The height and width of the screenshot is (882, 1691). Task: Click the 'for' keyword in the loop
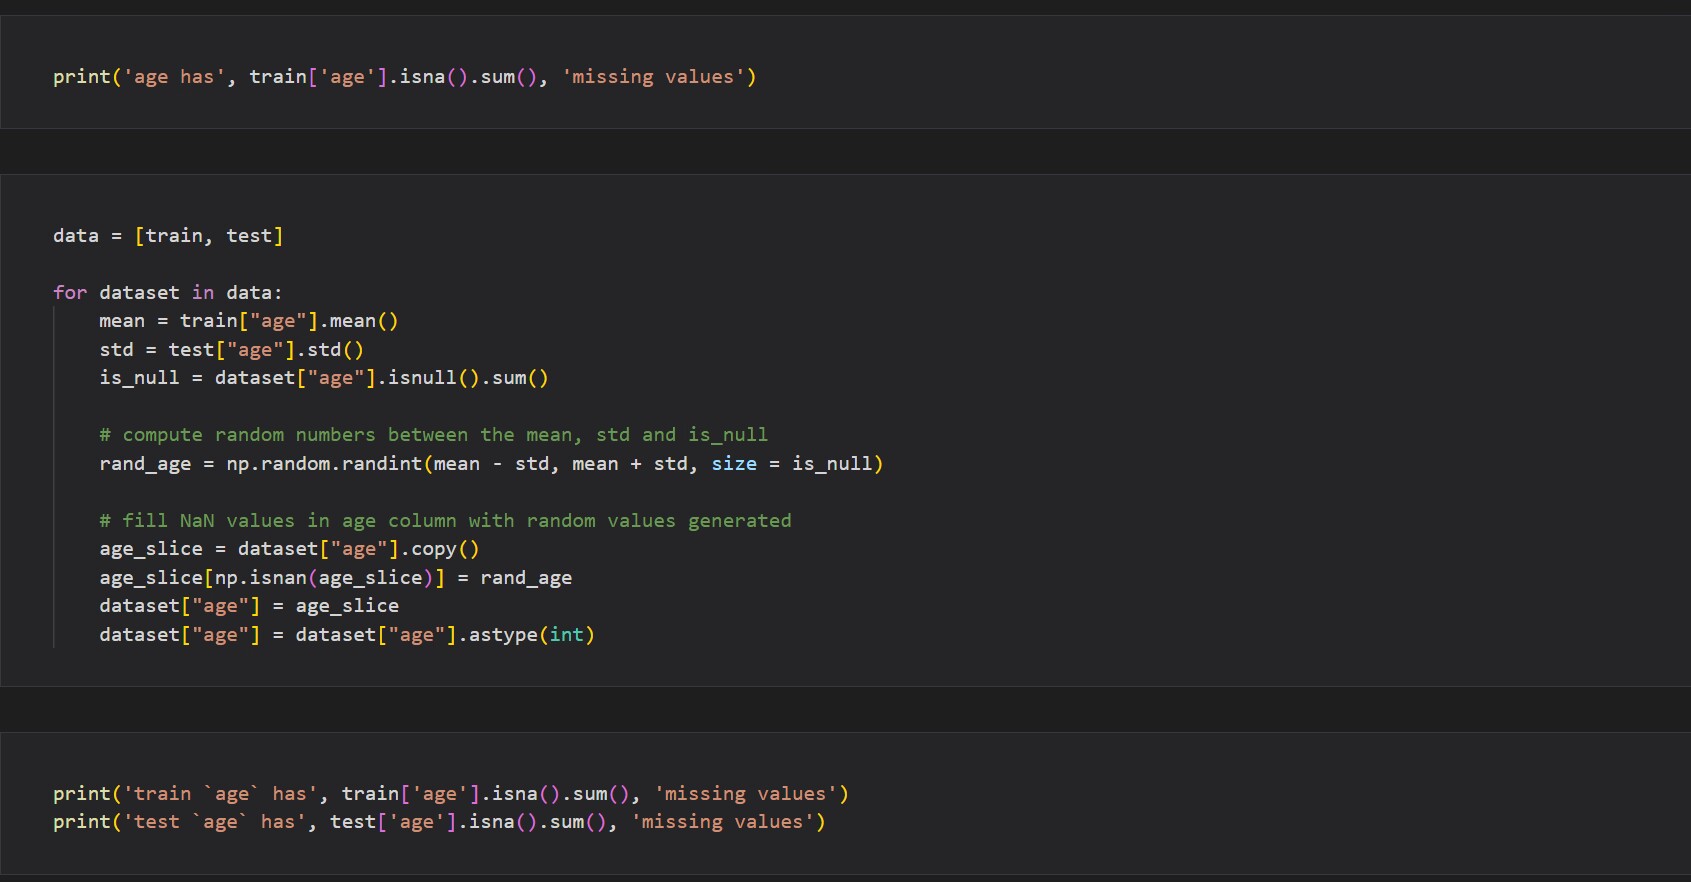[x=70, y=293]
